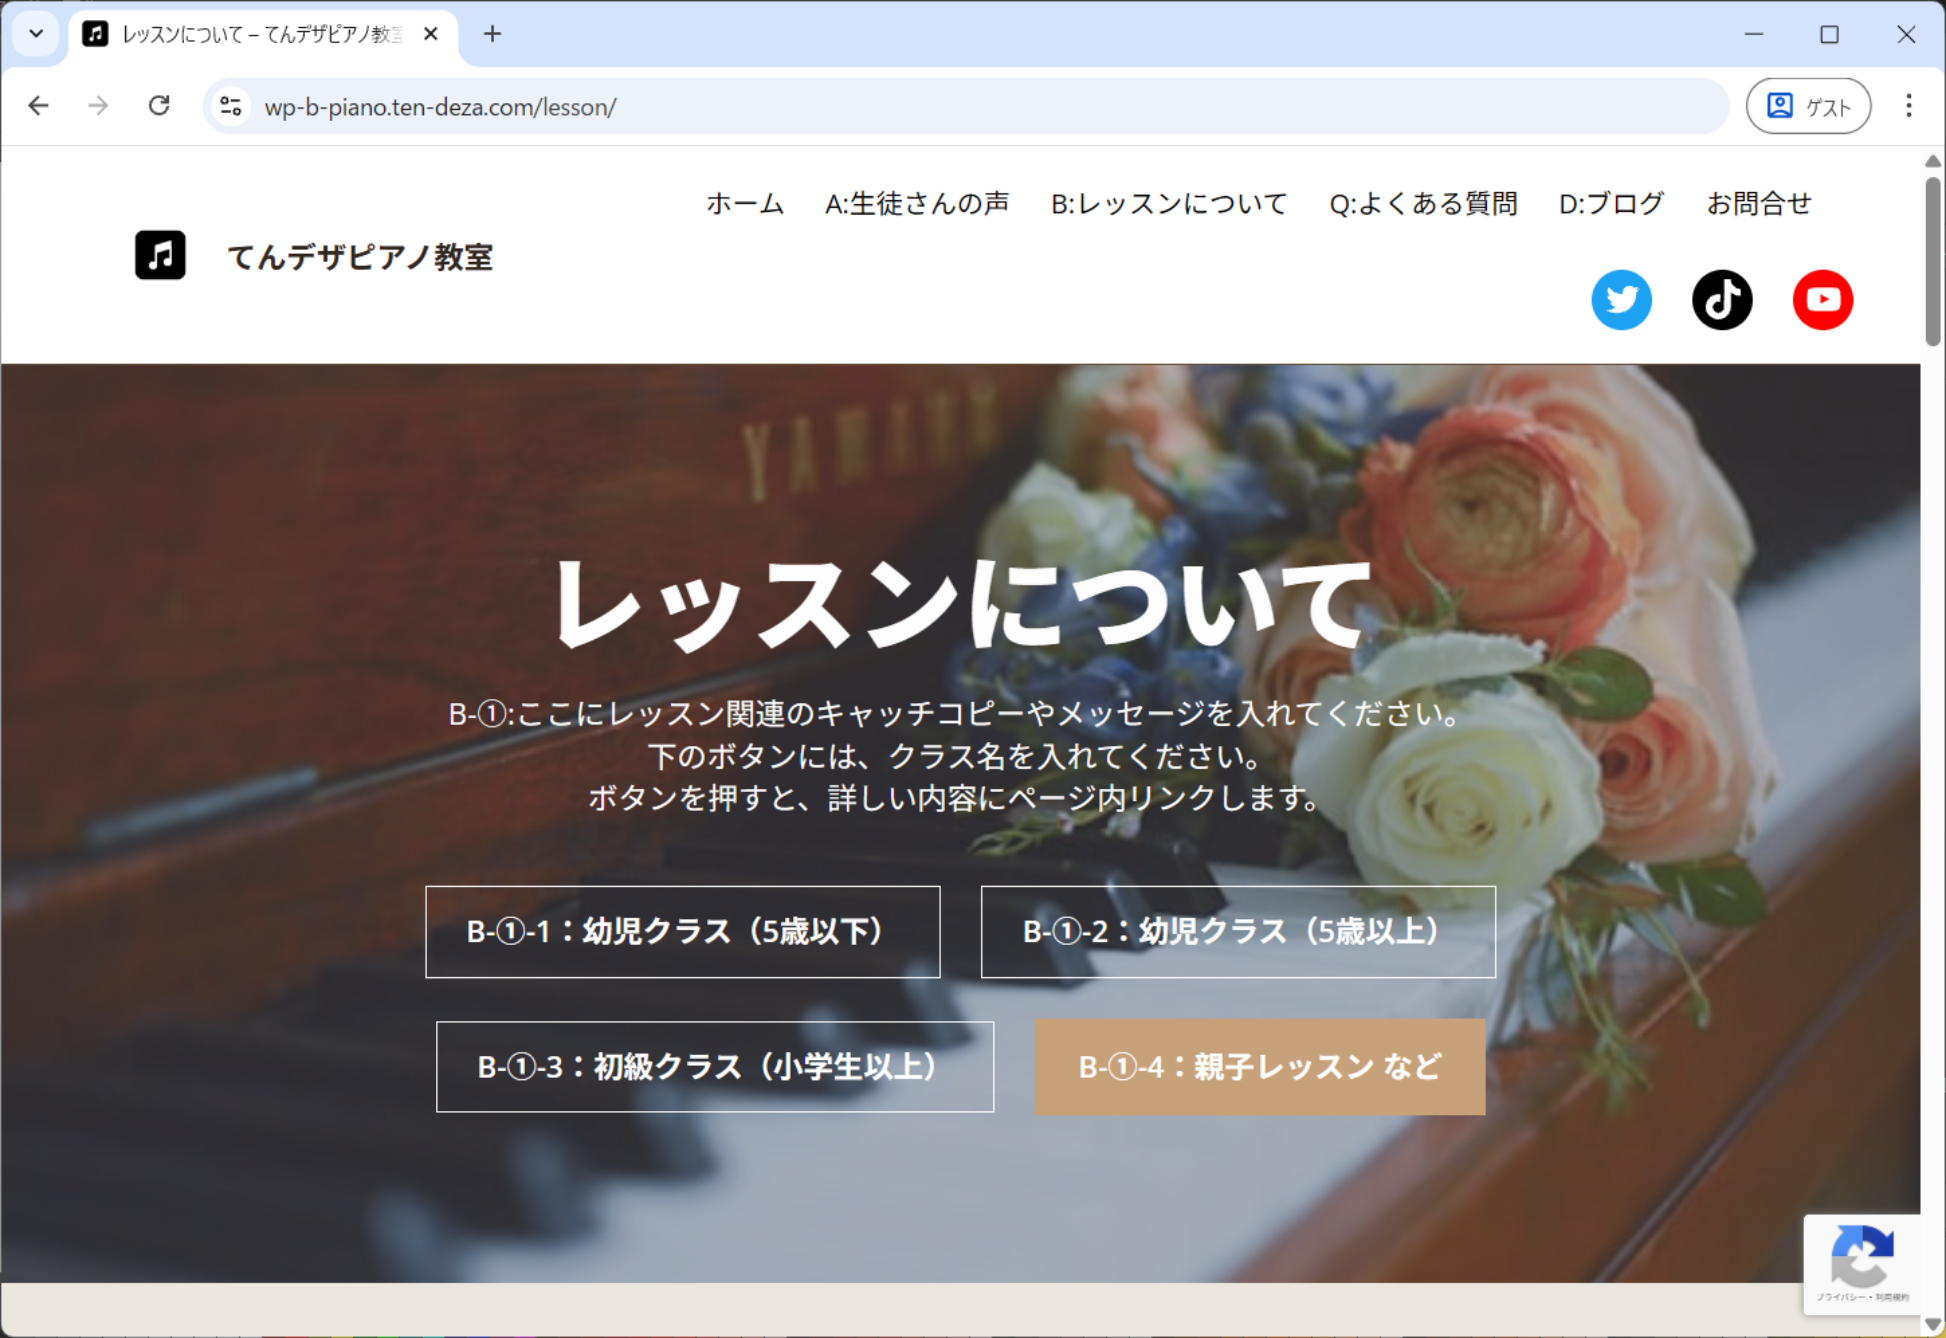Go back to previous page
Screen dimensions: 1946x1338
click(38, 106)
